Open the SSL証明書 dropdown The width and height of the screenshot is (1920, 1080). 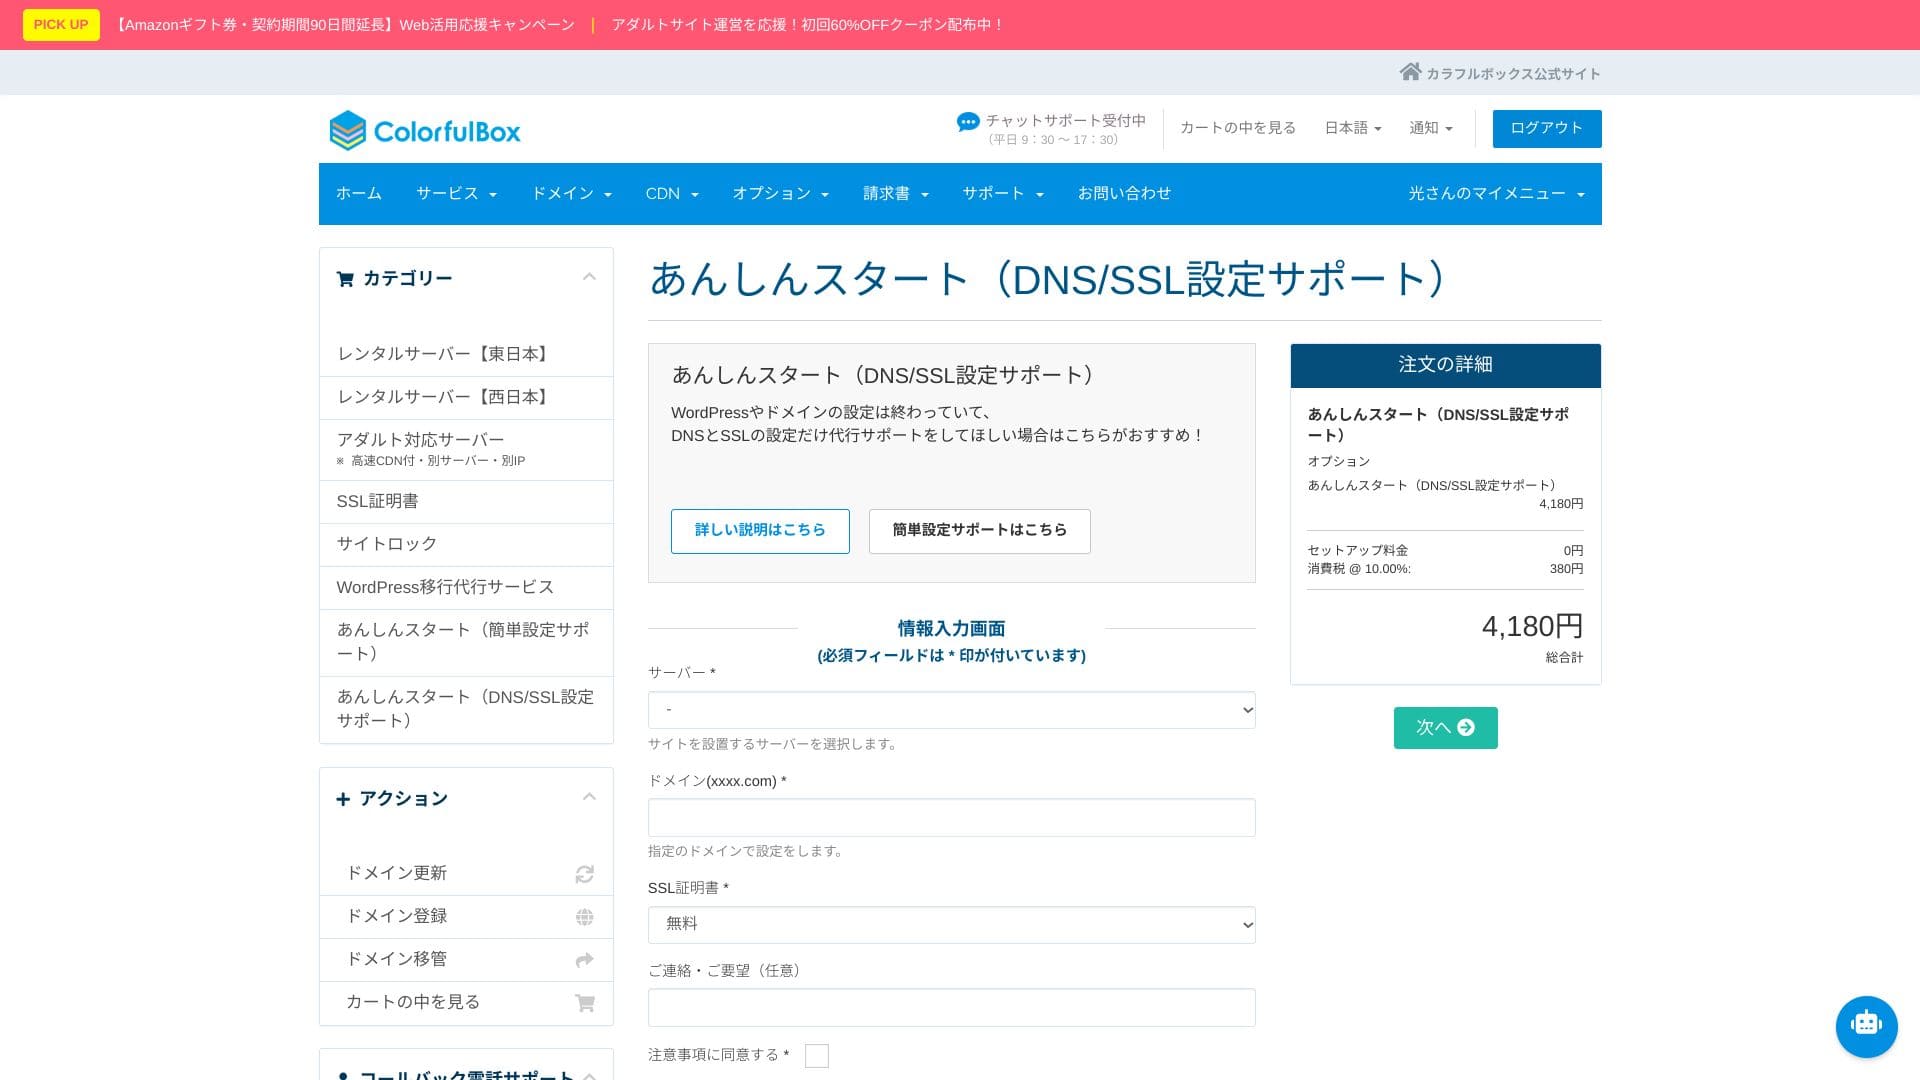951,925
